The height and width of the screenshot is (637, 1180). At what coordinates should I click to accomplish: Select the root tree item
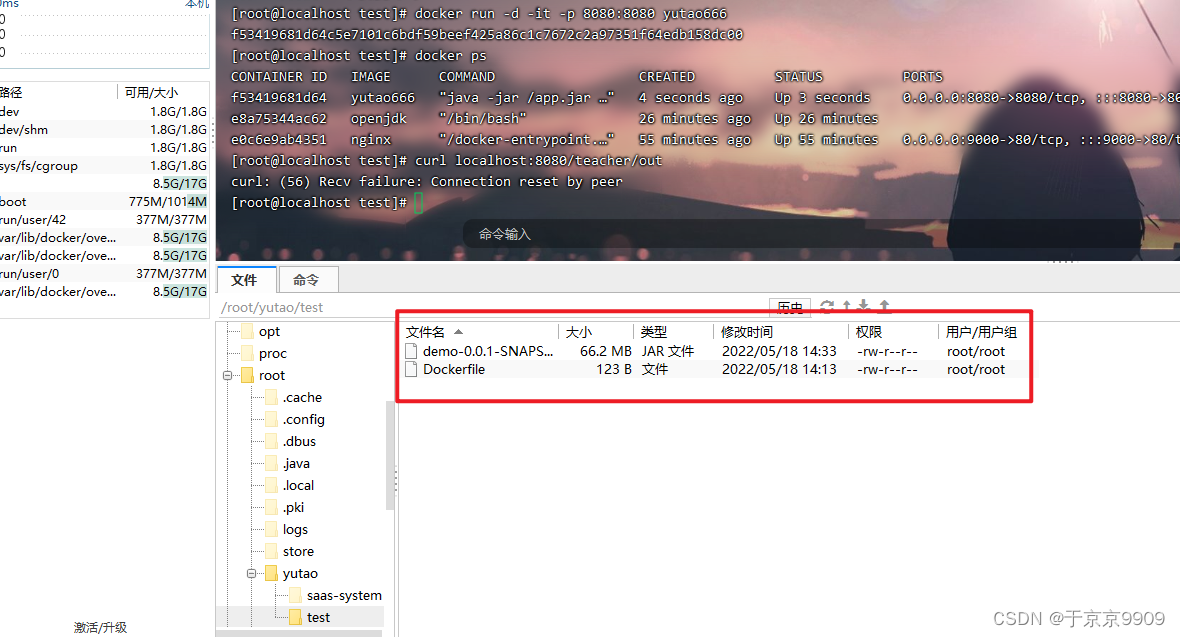click(272, 375)
